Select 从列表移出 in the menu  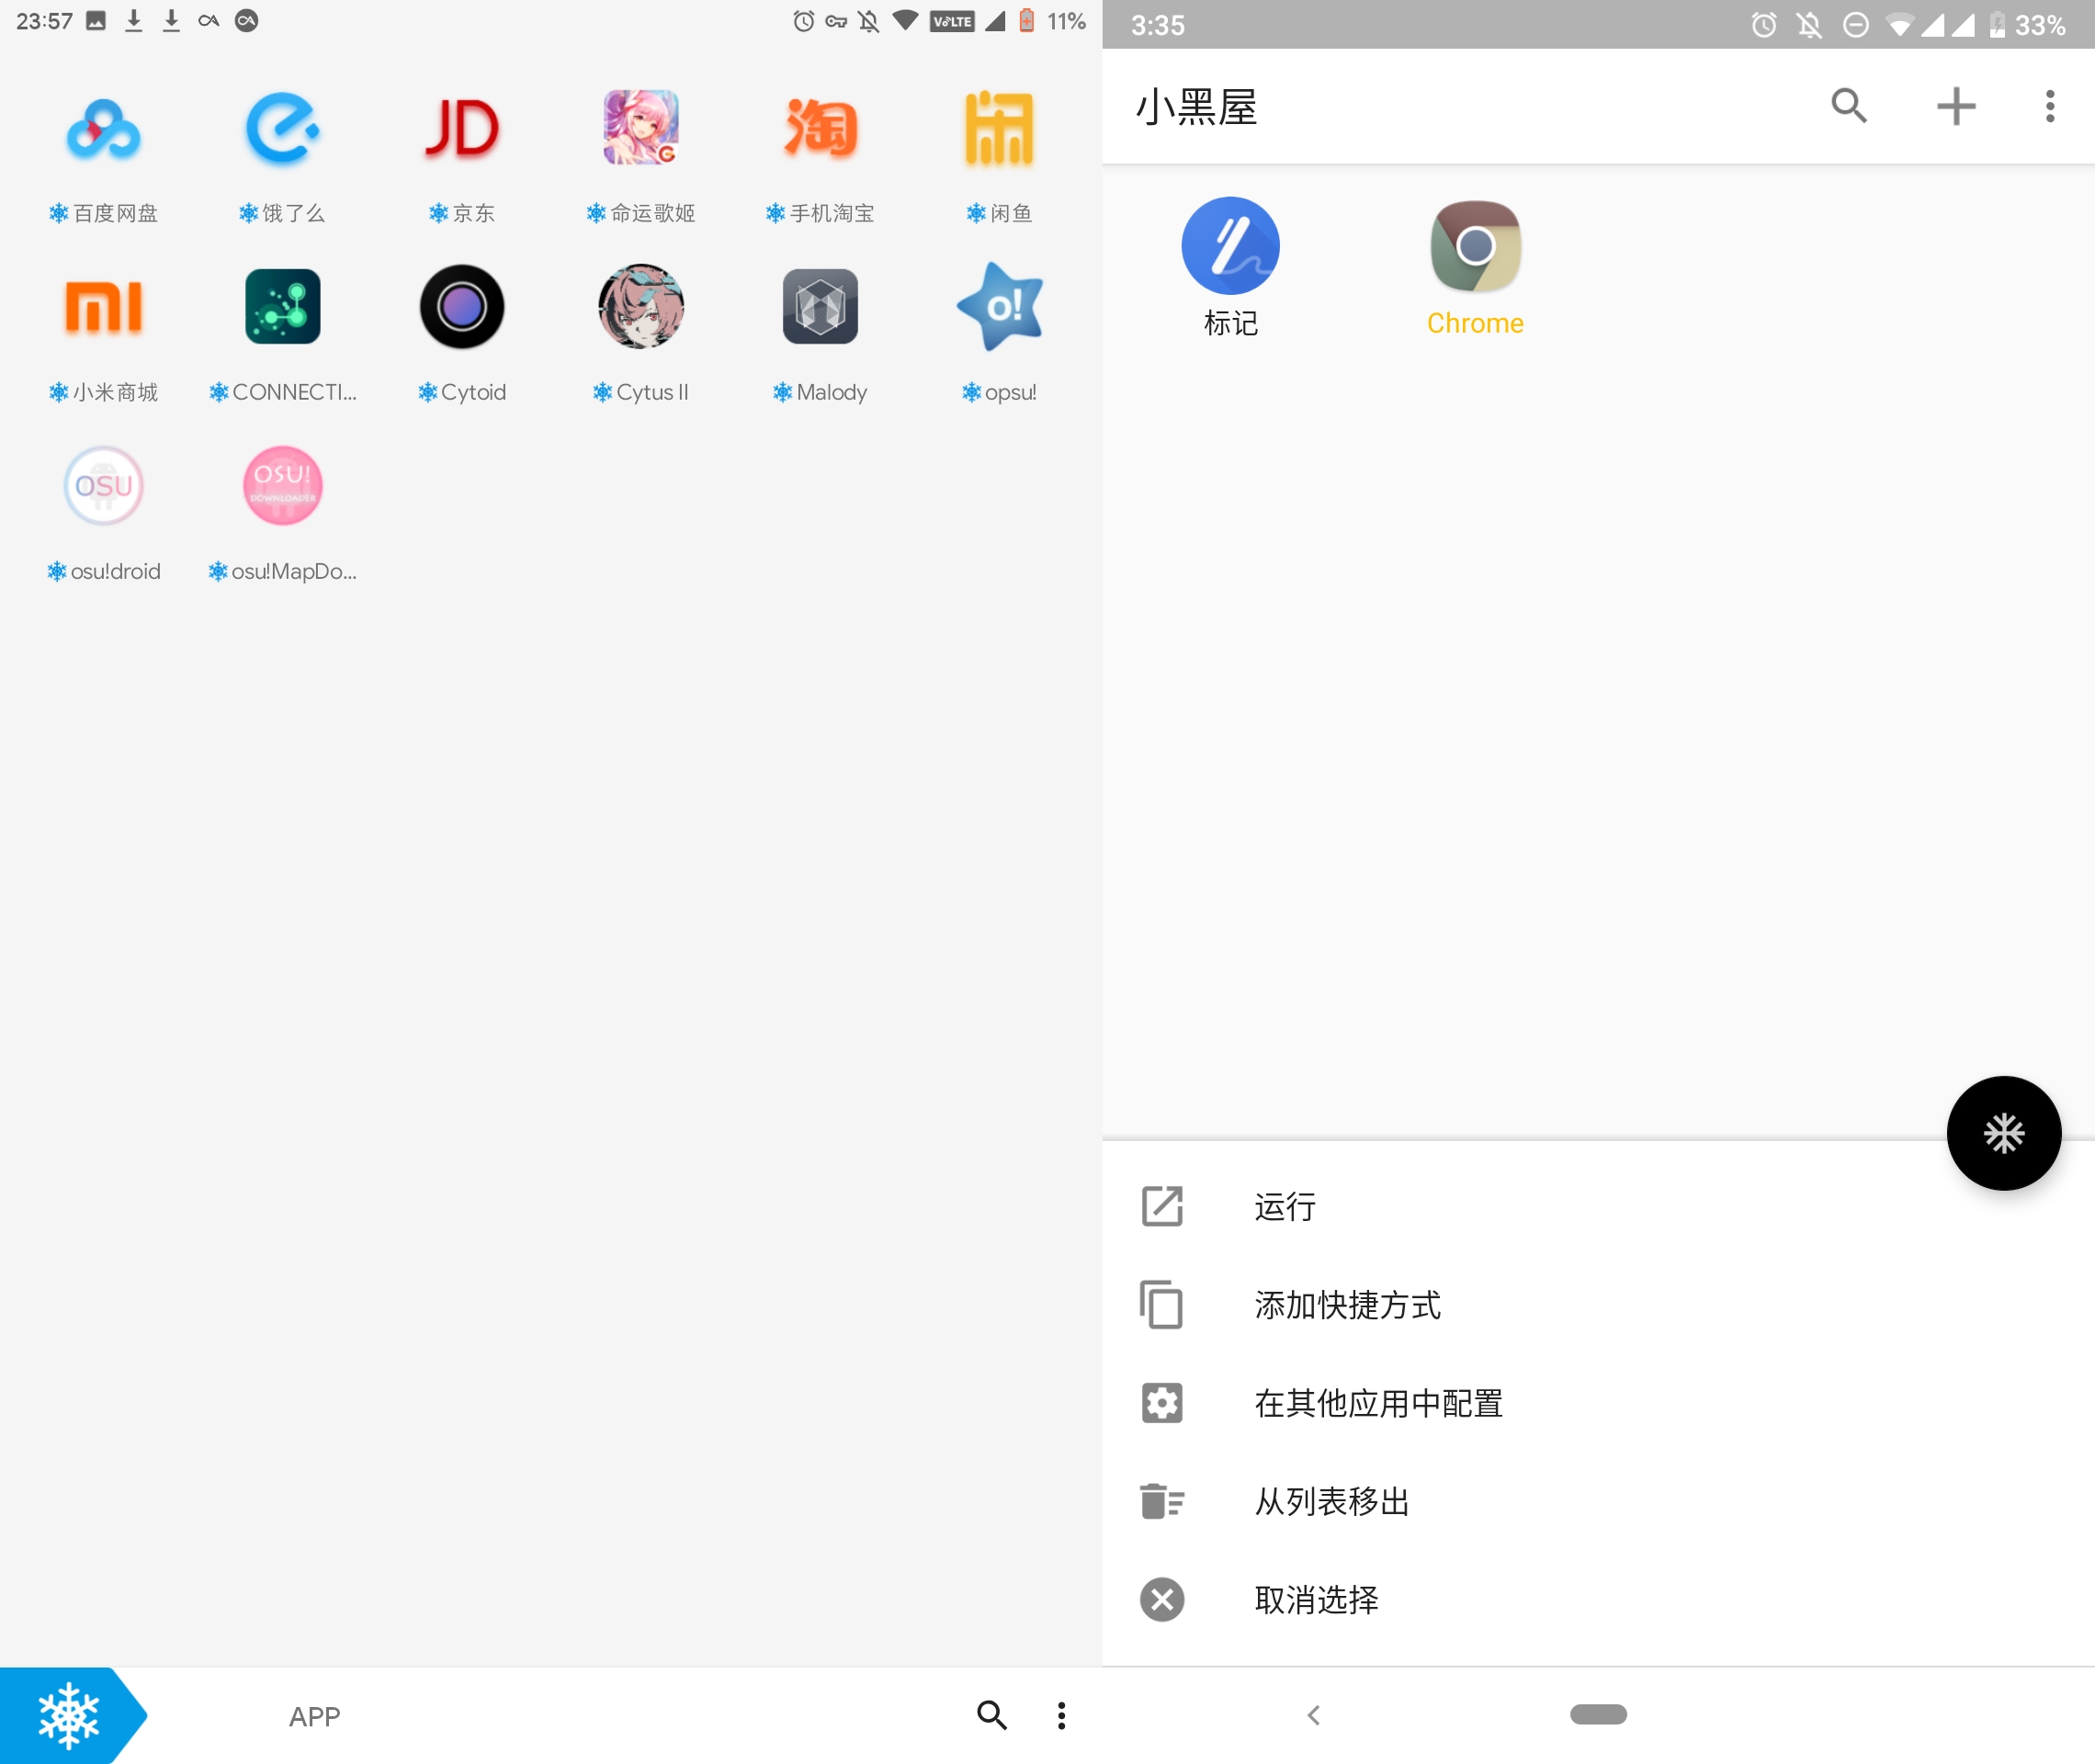[x=1330, y=1501]
